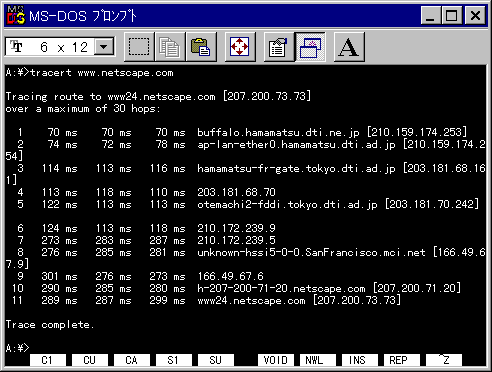Click the C1 function key label

click(x=48, y=360)
